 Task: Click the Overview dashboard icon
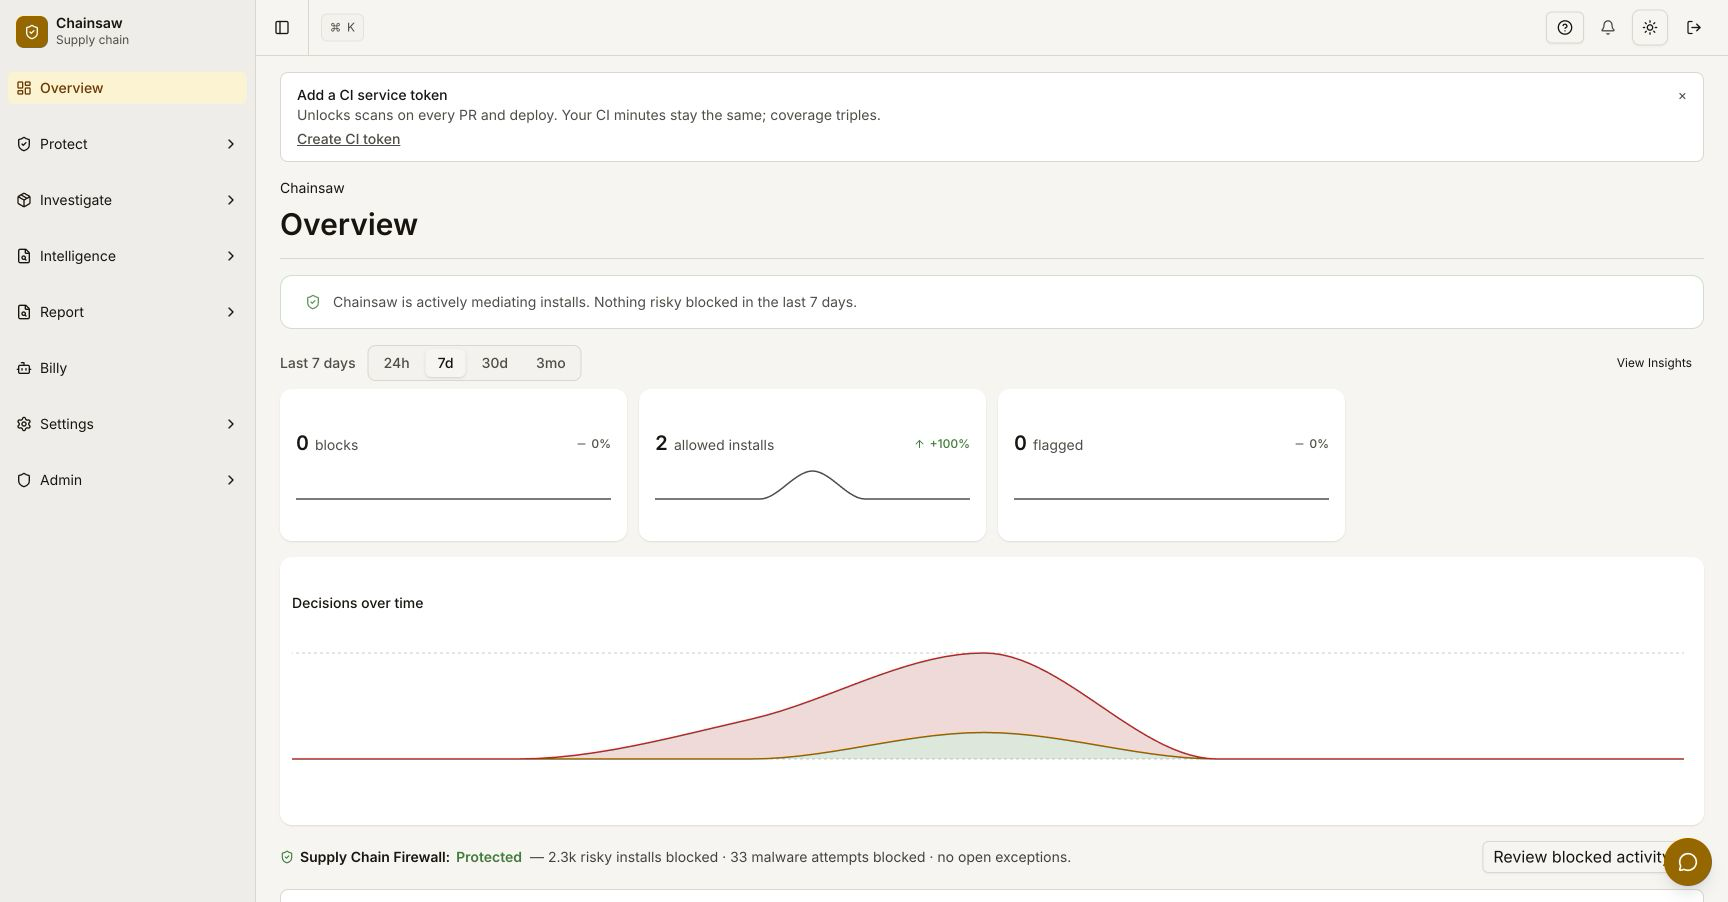[x=24, y=88]
